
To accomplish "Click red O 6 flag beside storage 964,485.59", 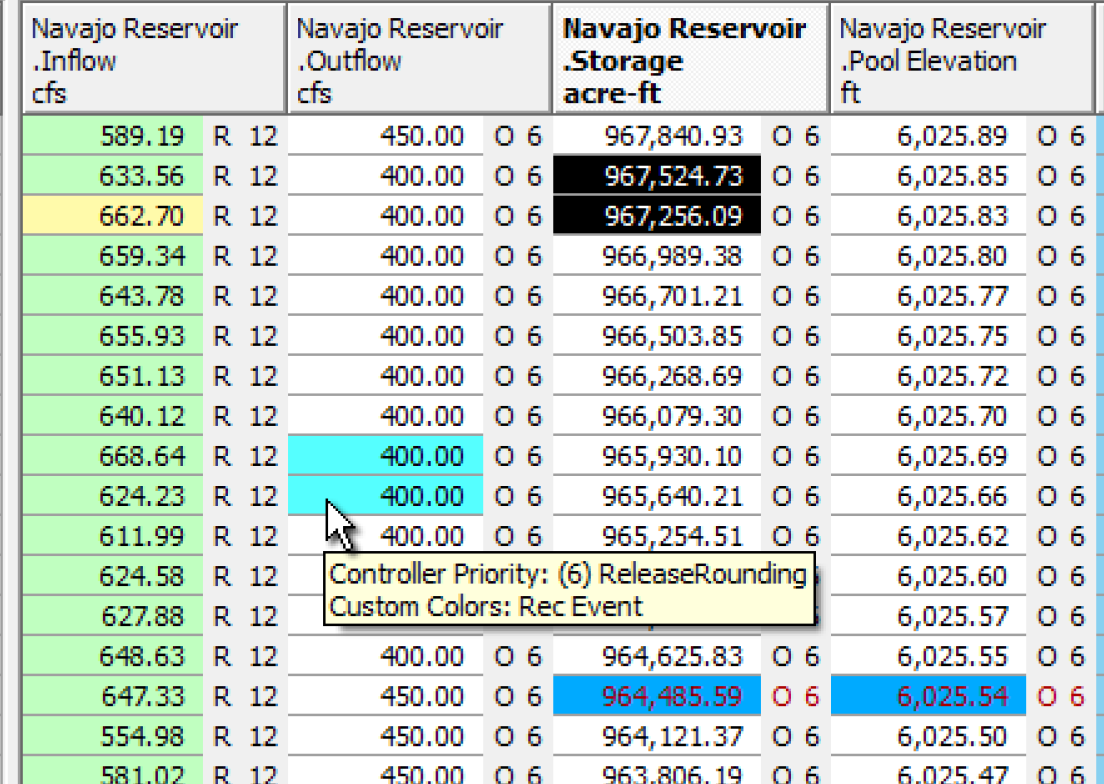I will click(796, 696).
